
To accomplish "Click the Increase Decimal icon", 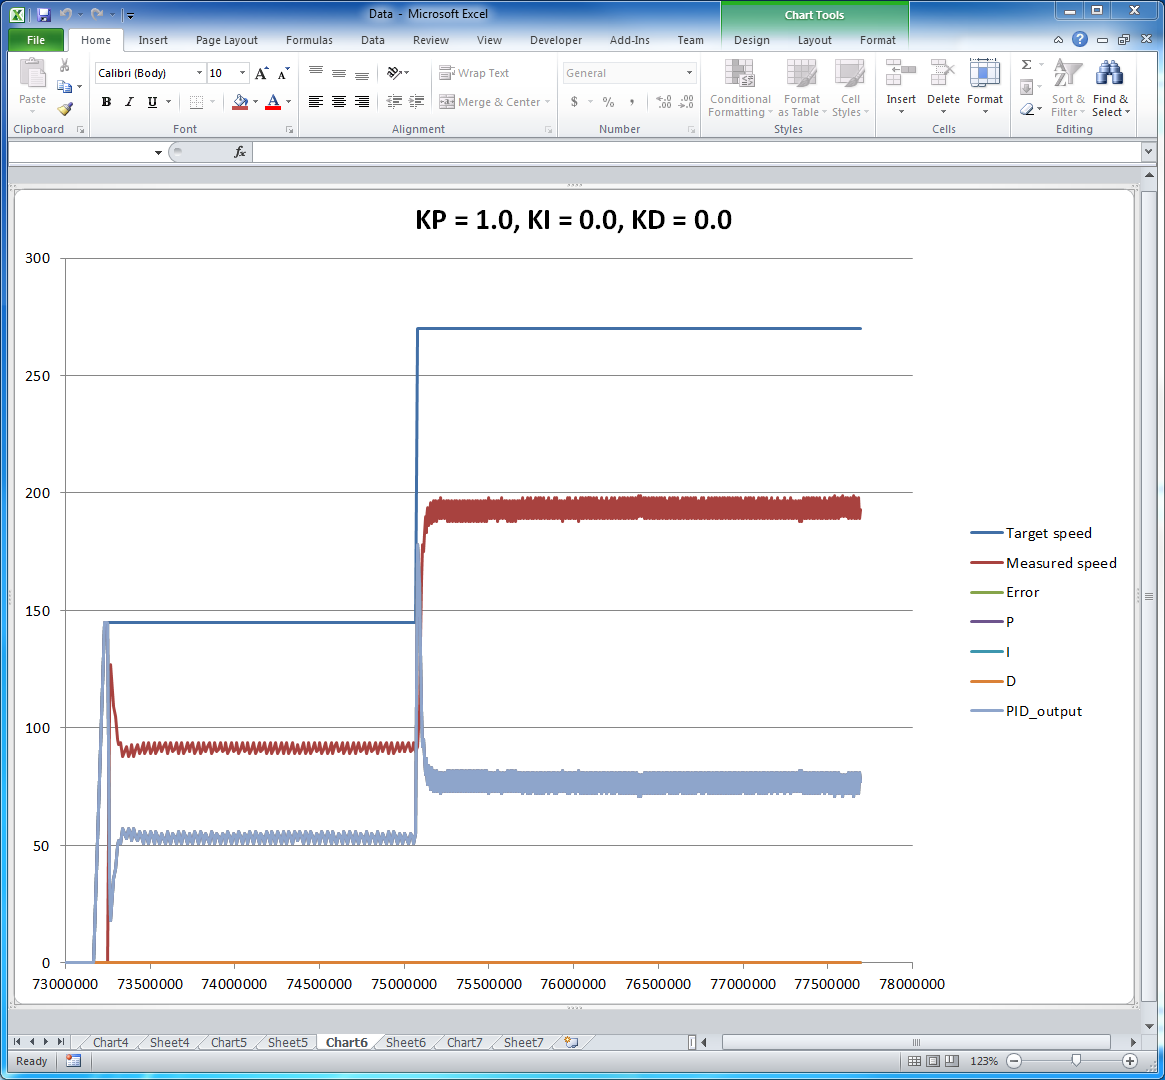I will pyautogui.click(x=663, y=102).
